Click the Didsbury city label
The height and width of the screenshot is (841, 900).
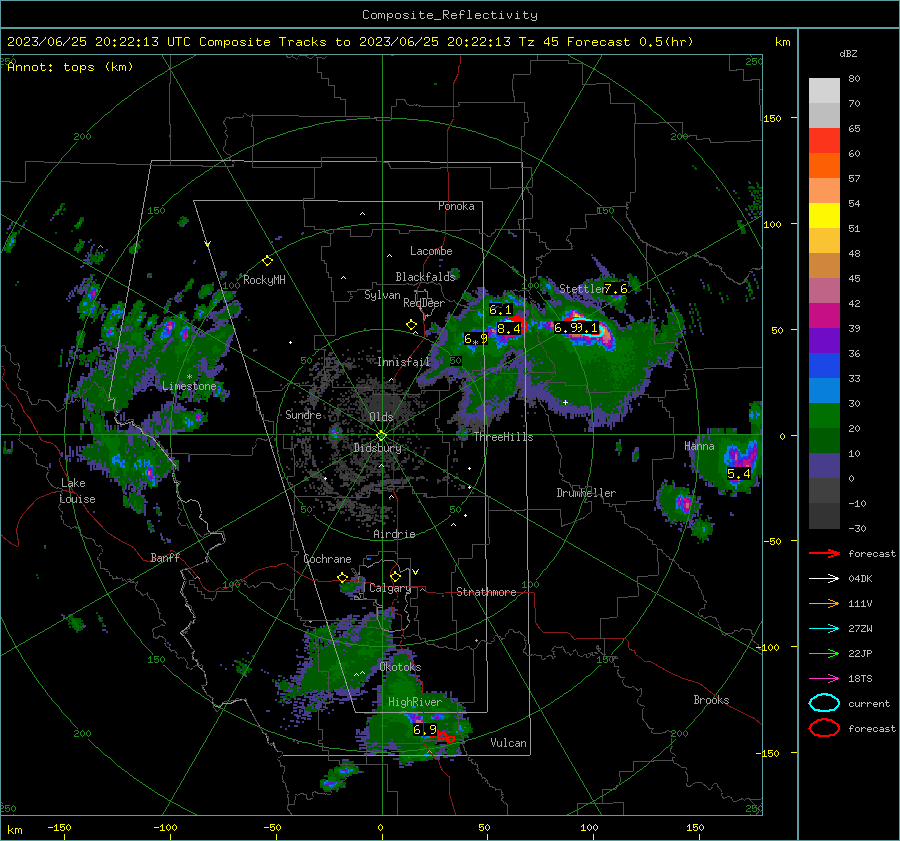pos(378,448)
